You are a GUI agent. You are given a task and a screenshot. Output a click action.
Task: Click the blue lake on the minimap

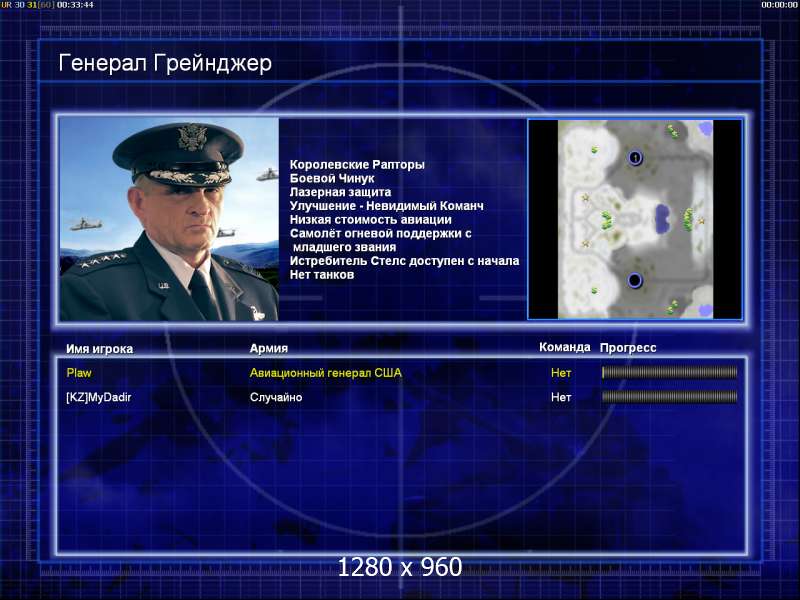tap(662, 218)
